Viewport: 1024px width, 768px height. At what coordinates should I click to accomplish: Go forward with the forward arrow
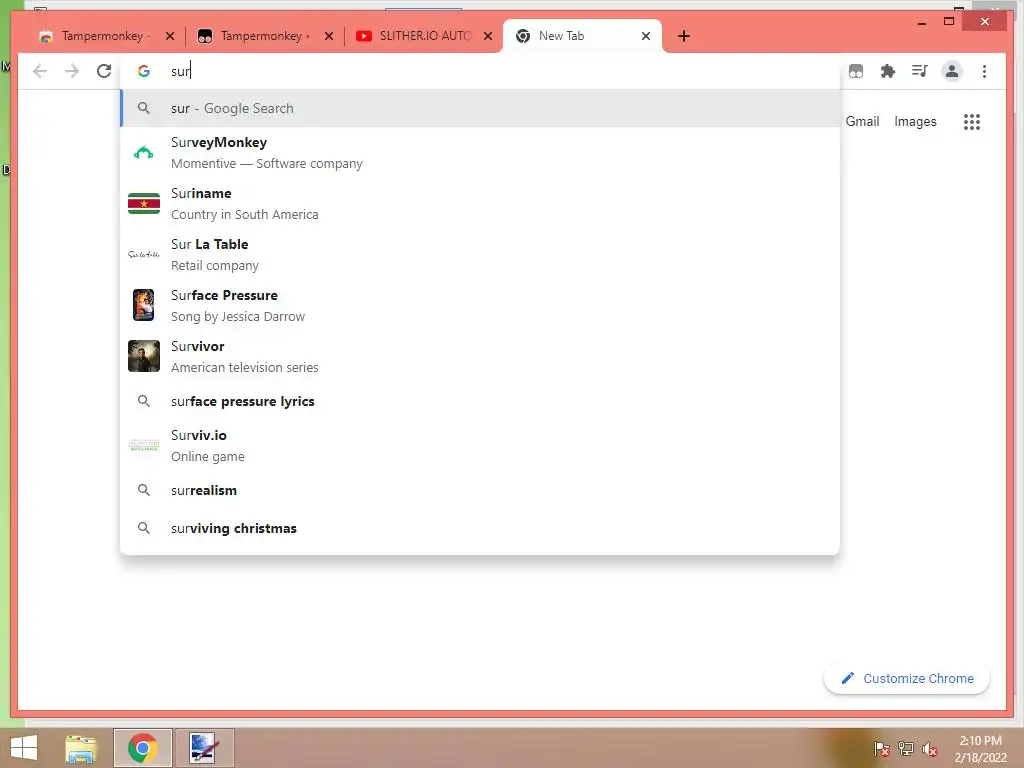coord(72,71)
